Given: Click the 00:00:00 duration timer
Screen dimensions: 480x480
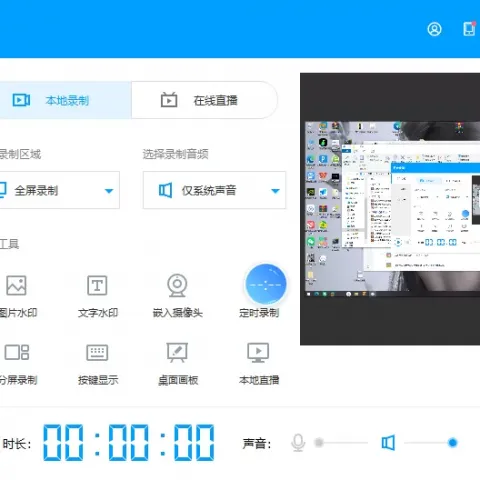Looking at the screenshot, I should (x=129, y=443).
